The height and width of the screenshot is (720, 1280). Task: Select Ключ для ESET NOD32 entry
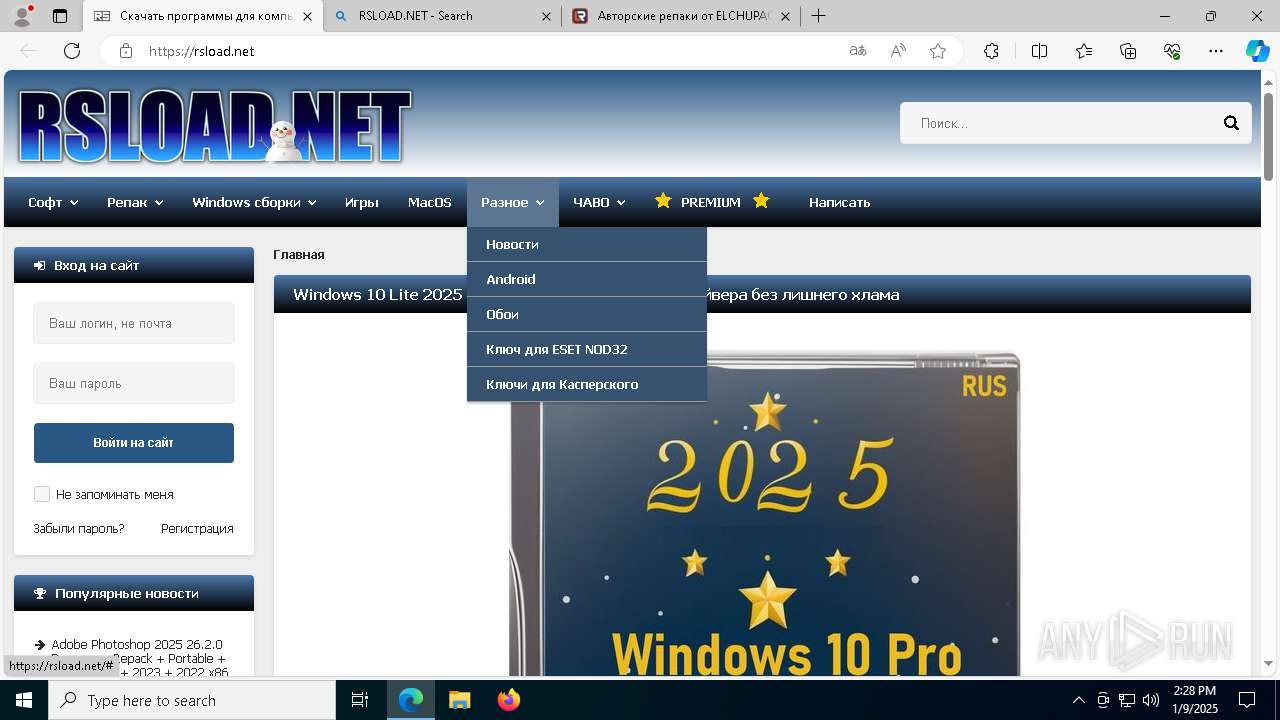[587, 349]
